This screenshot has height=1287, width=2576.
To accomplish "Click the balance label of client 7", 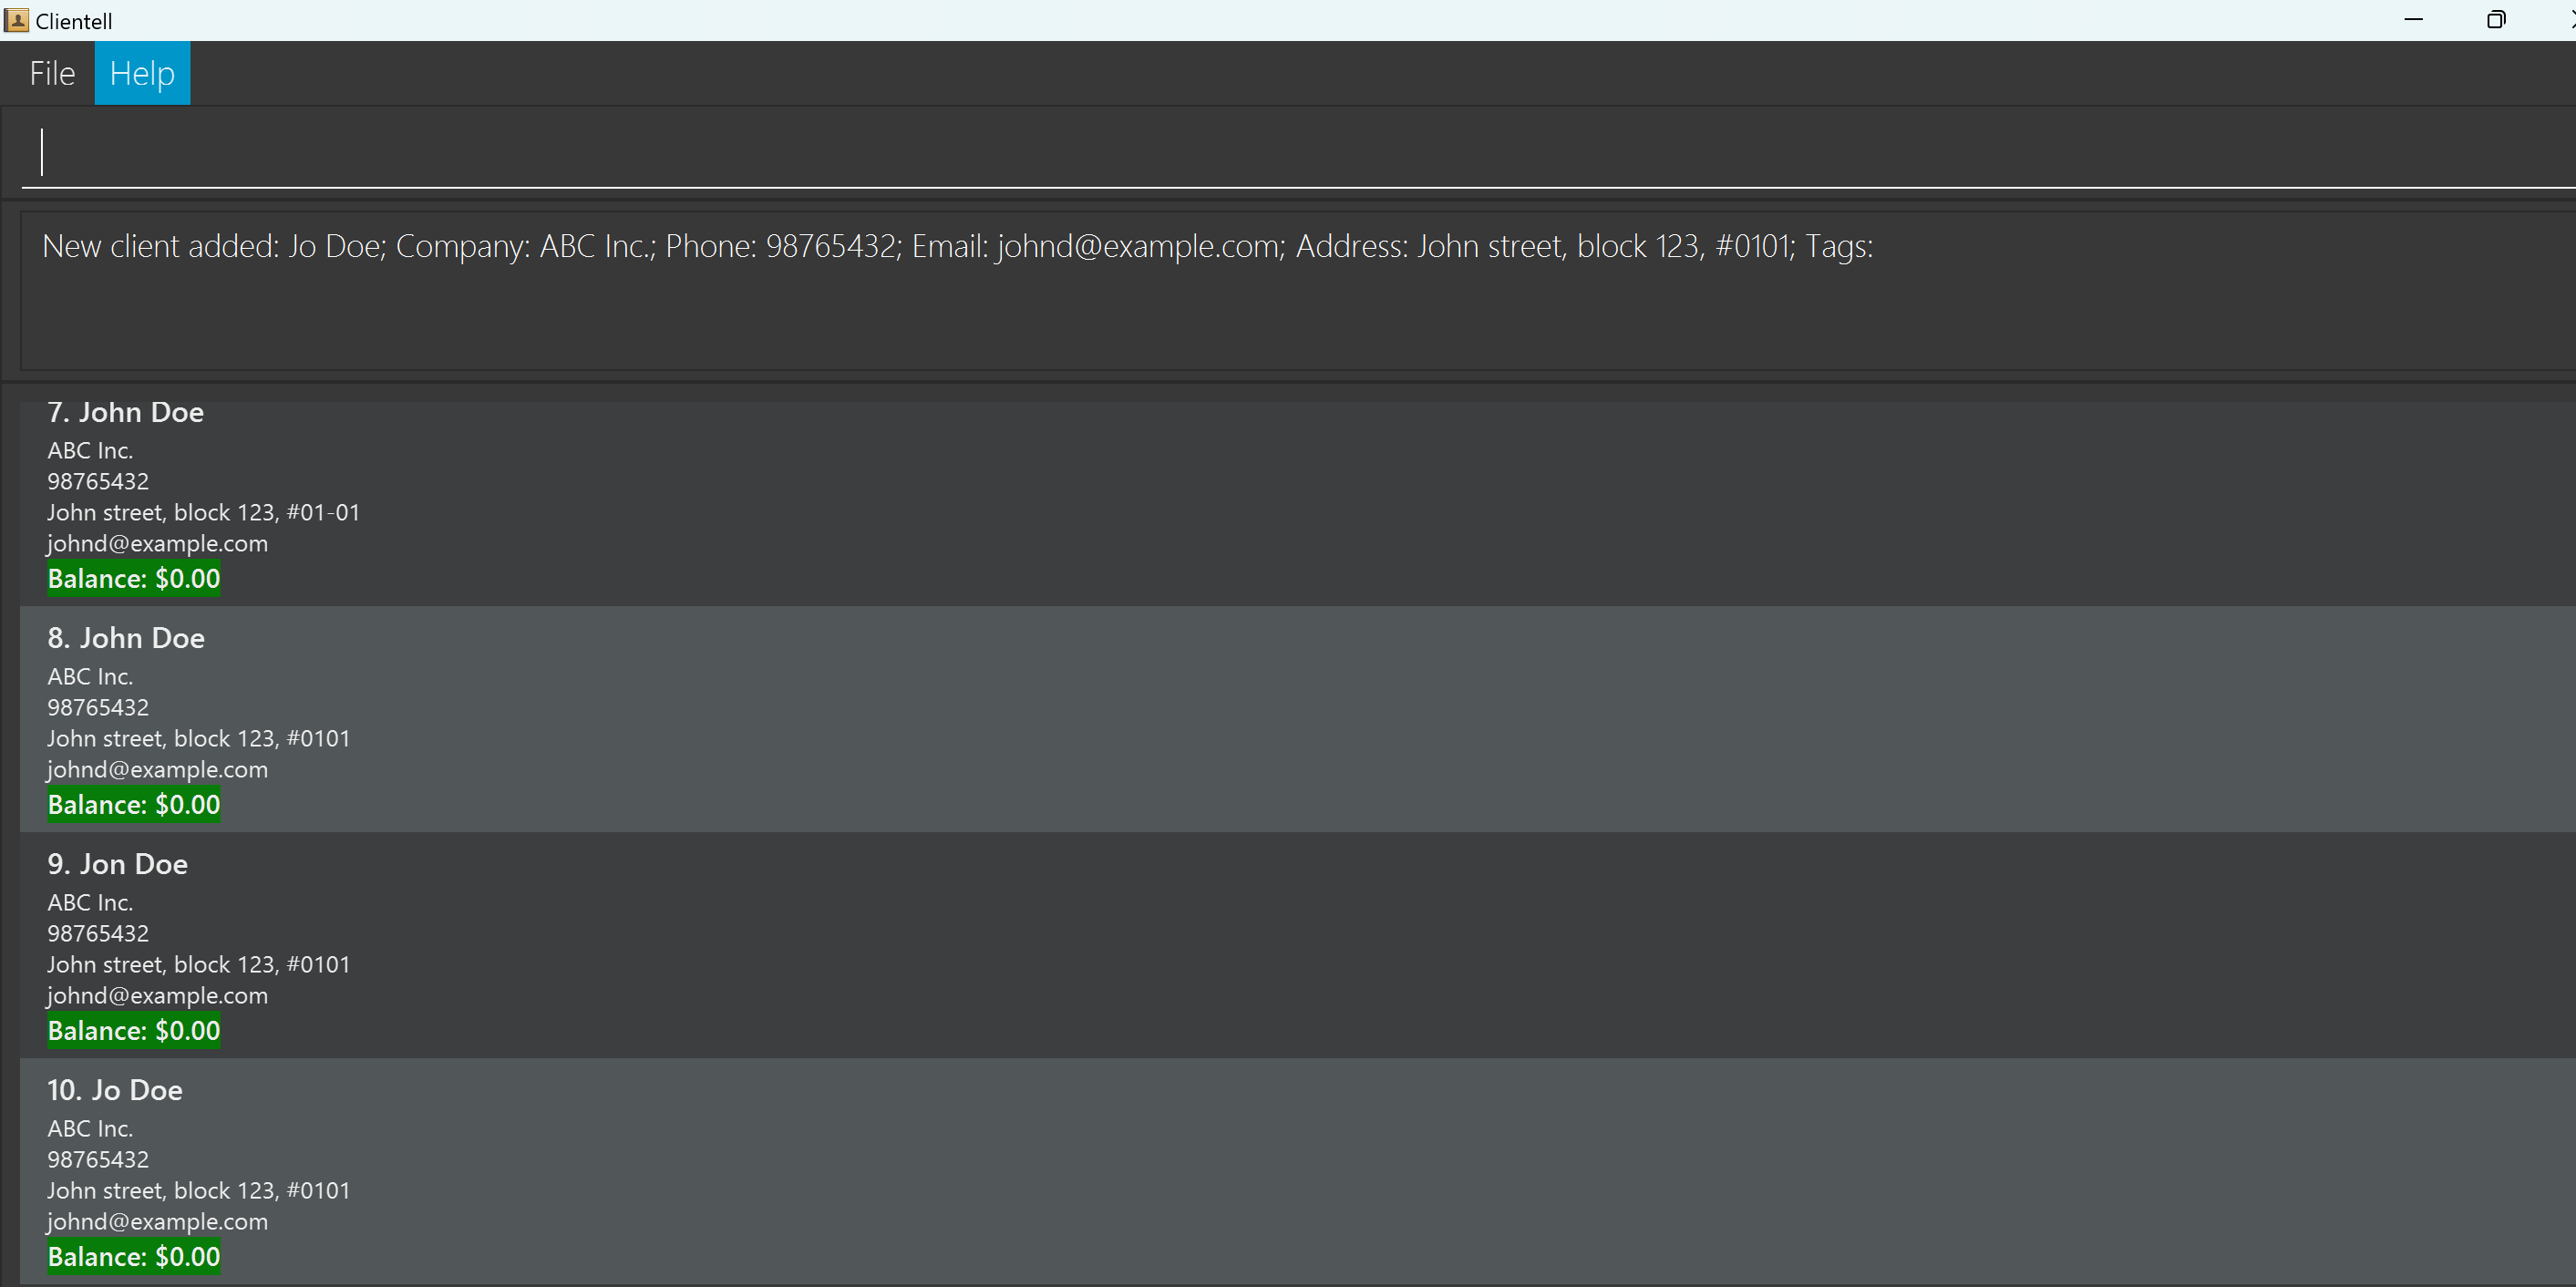I will tap(134, 579).
